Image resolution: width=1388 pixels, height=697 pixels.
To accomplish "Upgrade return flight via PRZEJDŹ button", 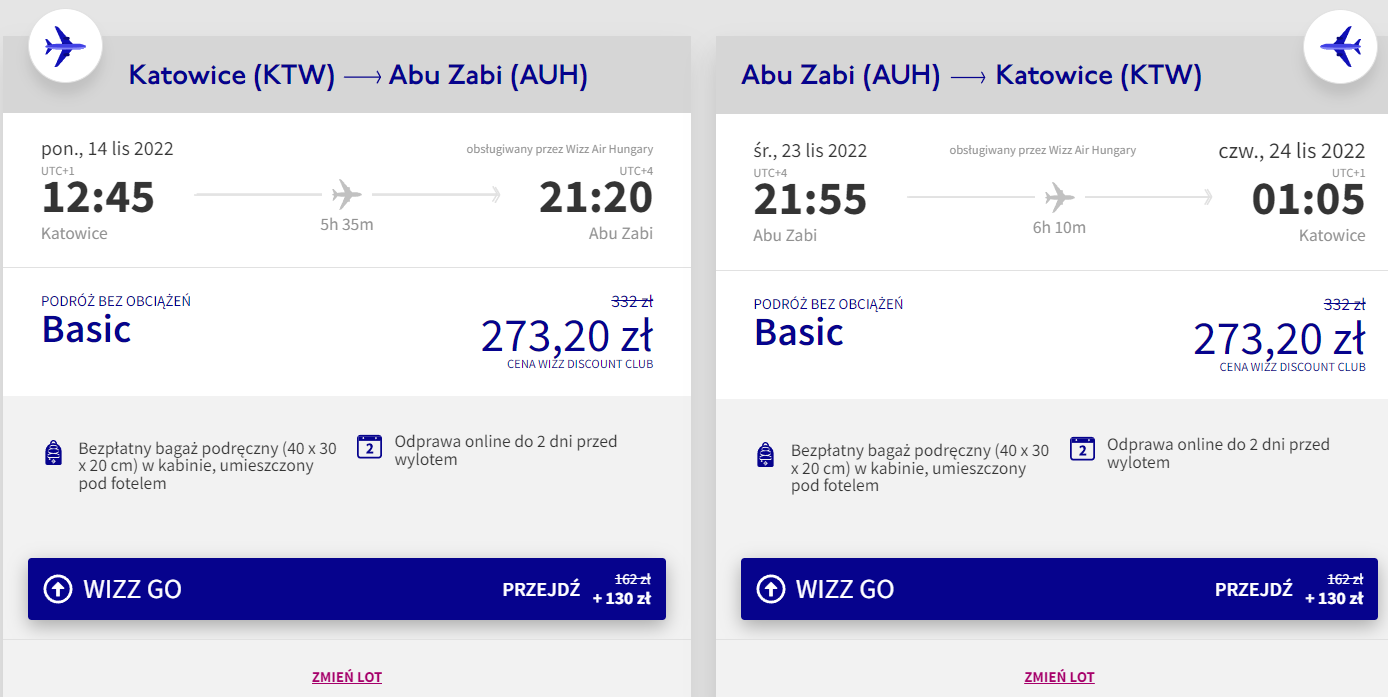I will [x=1254, y=589].
